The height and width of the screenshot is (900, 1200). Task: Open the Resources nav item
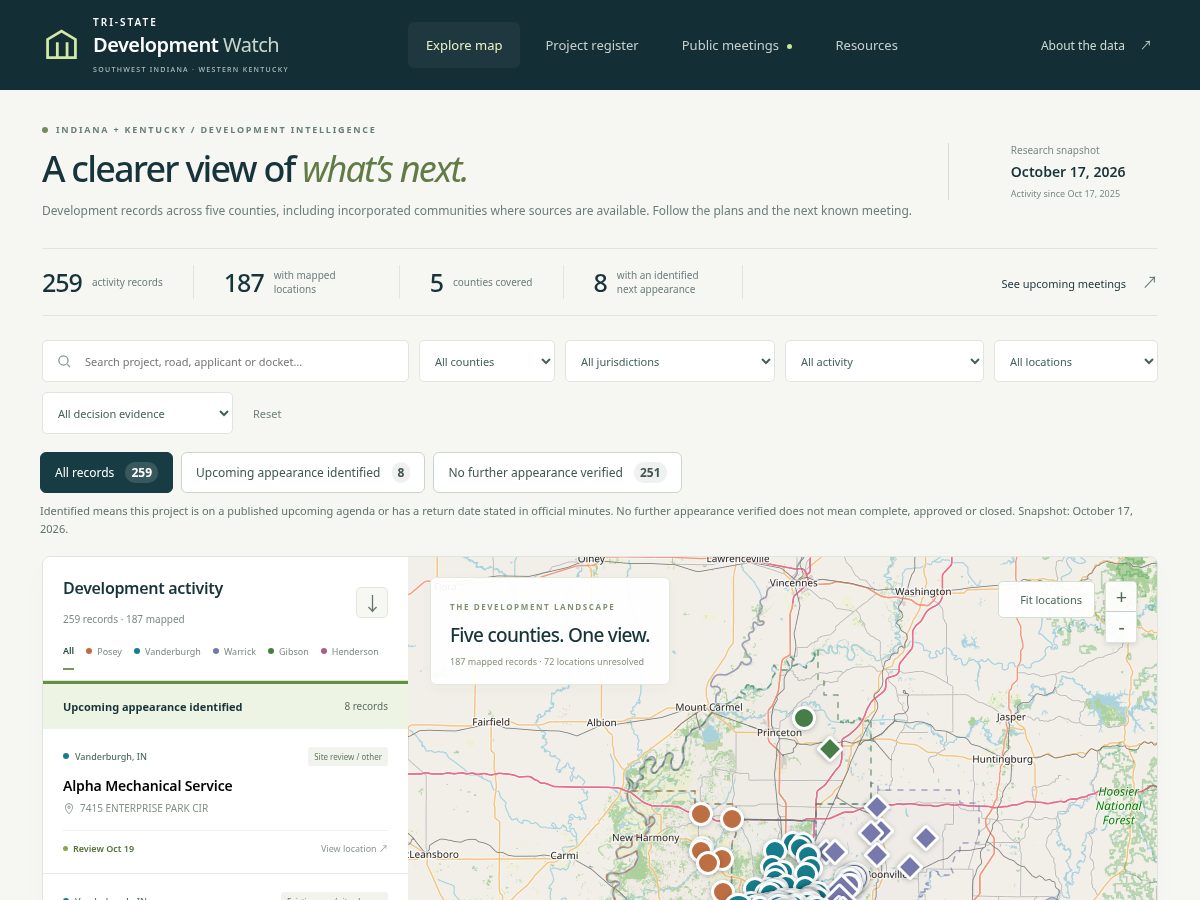pos(866,45)
